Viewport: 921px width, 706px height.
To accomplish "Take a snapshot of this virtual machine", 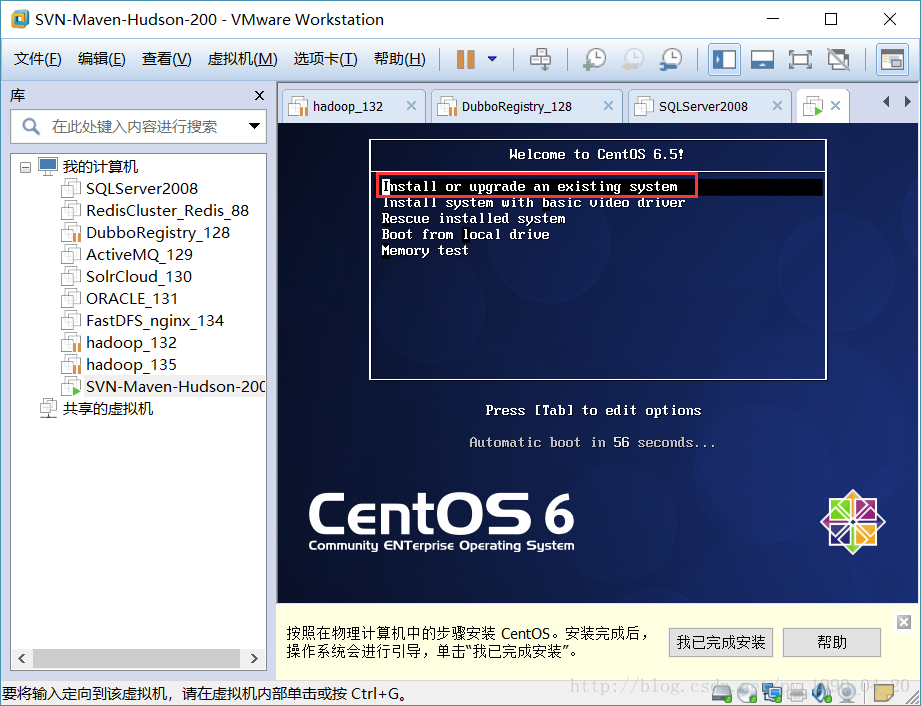I will pos(594,59).
